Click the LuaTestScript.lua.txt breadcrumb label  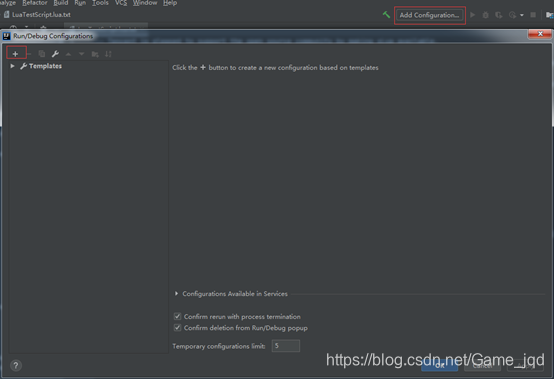pos(41,14)
